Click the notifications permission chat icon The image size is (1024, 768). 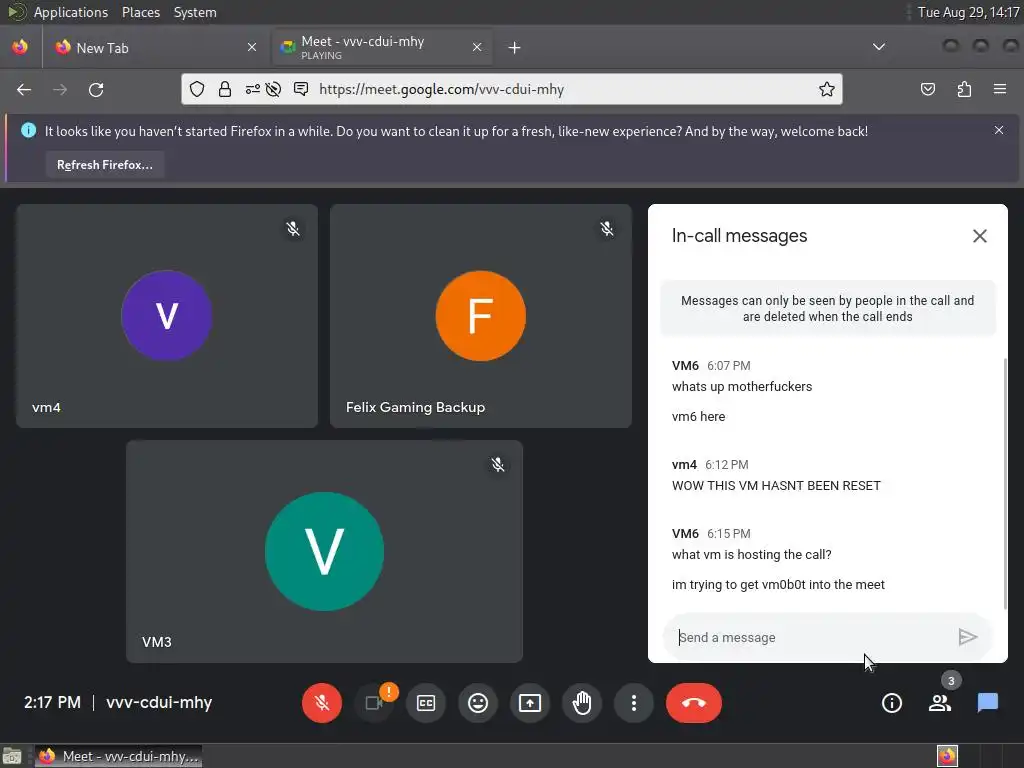coord(301,89)
